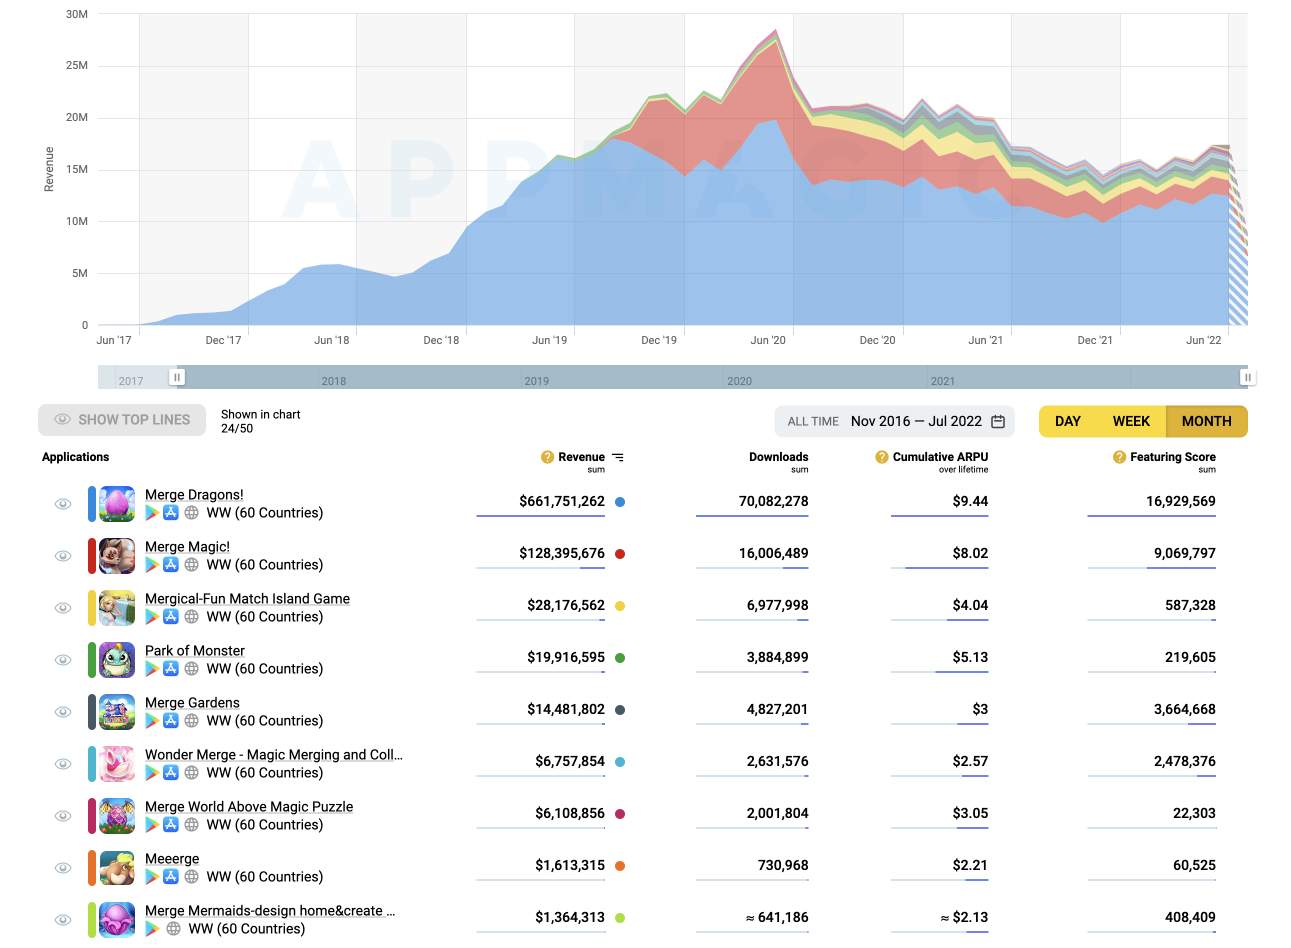Click the Park of Monster app icon
Screen dimensions: 1291x948
tap(117, 660)
